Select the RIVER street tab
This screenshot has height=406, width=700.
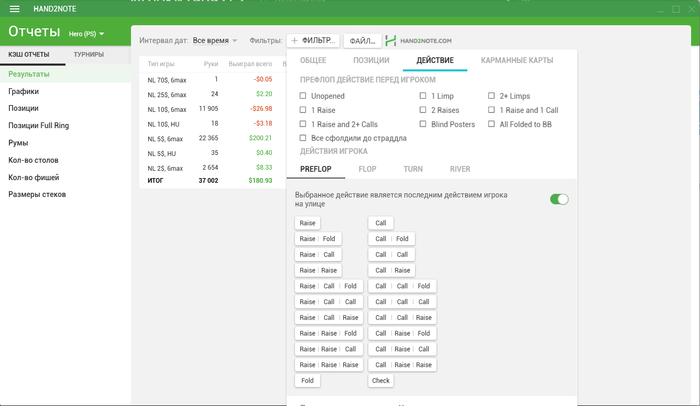(x=460, y=169)
